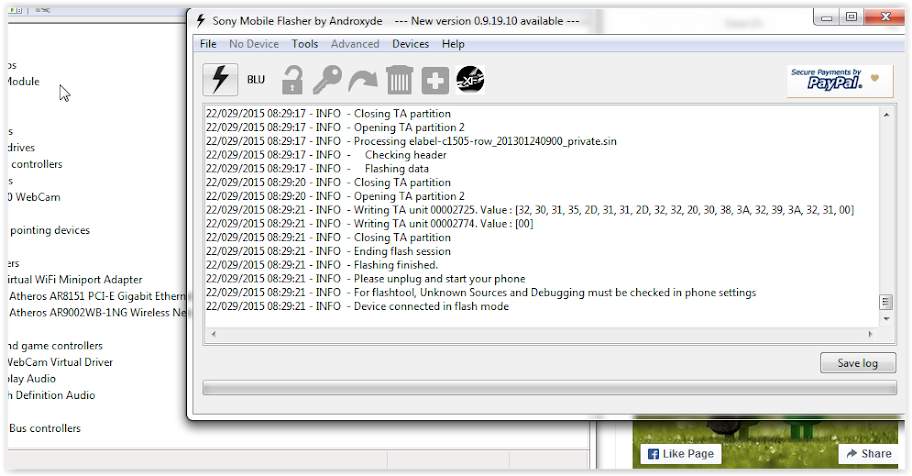The height and width of the screenshot is (476, 912).
Task: Select the 'Unknown Sources and Debugging' log line
Action: [x=481, y=293]
